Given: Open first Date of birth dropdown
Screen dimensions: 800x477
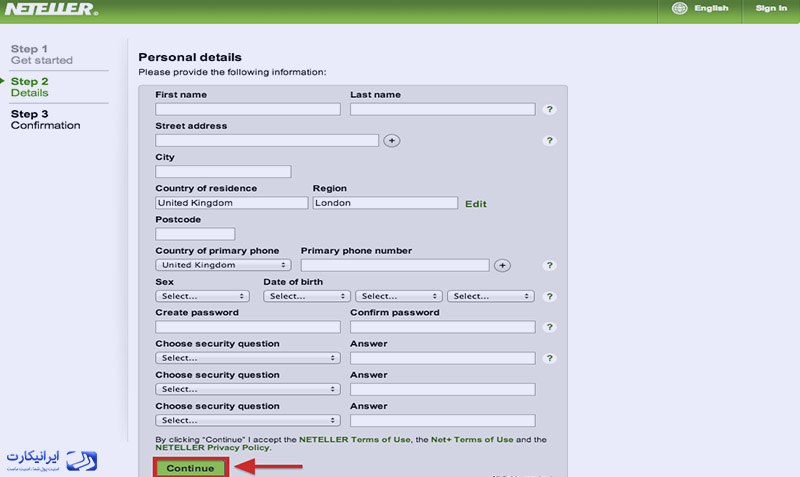Looking at the screenshot, I should click(307, 296).
